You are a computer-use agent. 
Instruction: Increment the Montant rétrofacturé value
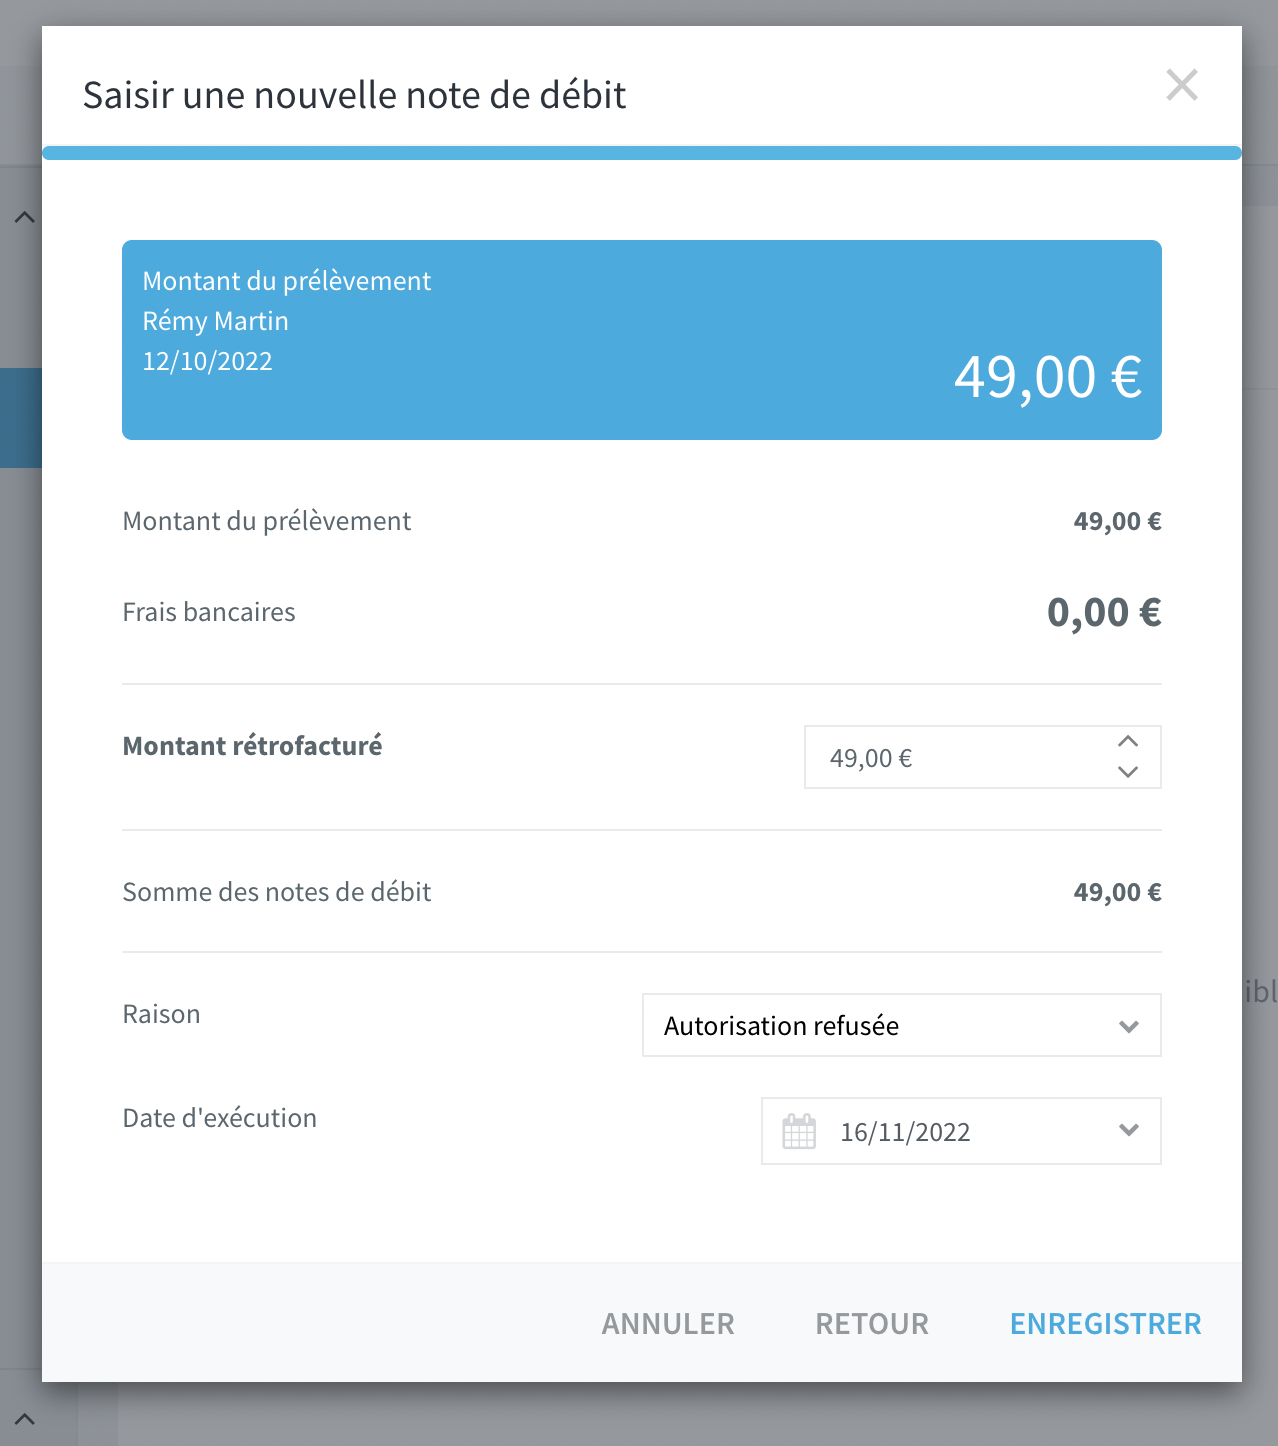(x=1128, y=741)
